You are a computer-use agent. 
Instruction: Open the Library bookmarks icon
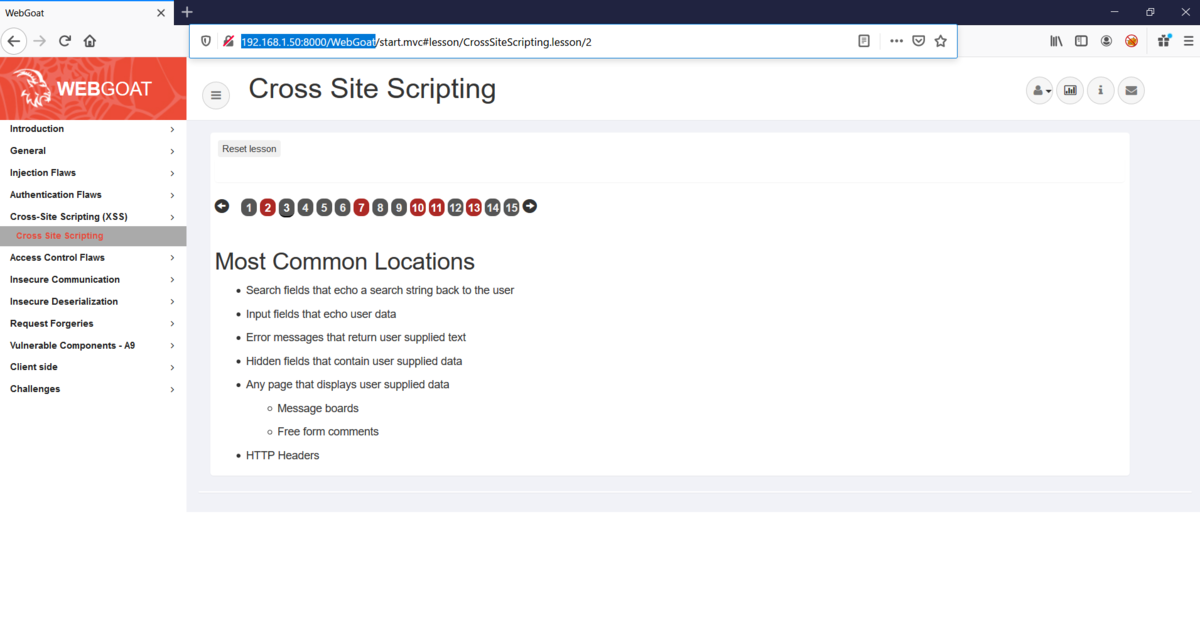(1056, 41)
